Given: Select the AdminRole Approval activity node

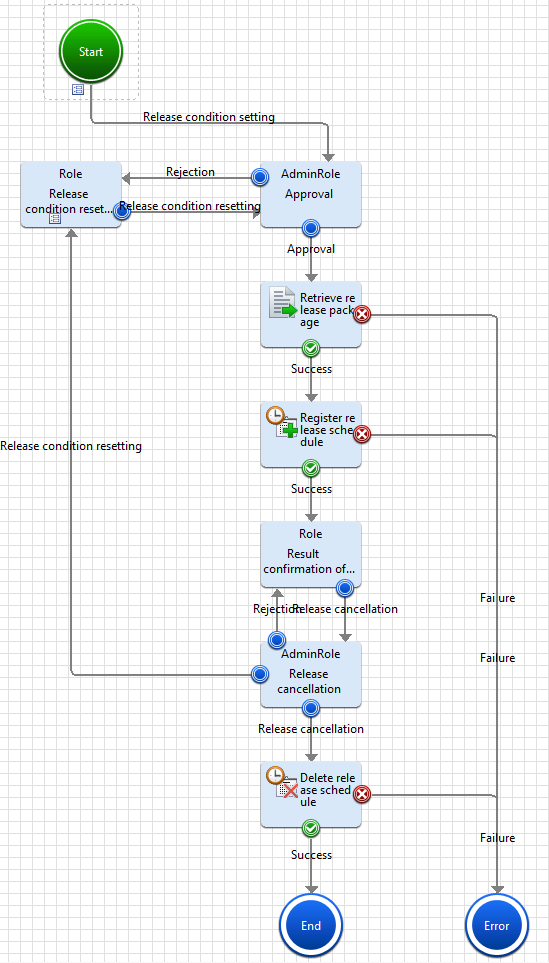Looking at the screenshot, I should point(311,194).
